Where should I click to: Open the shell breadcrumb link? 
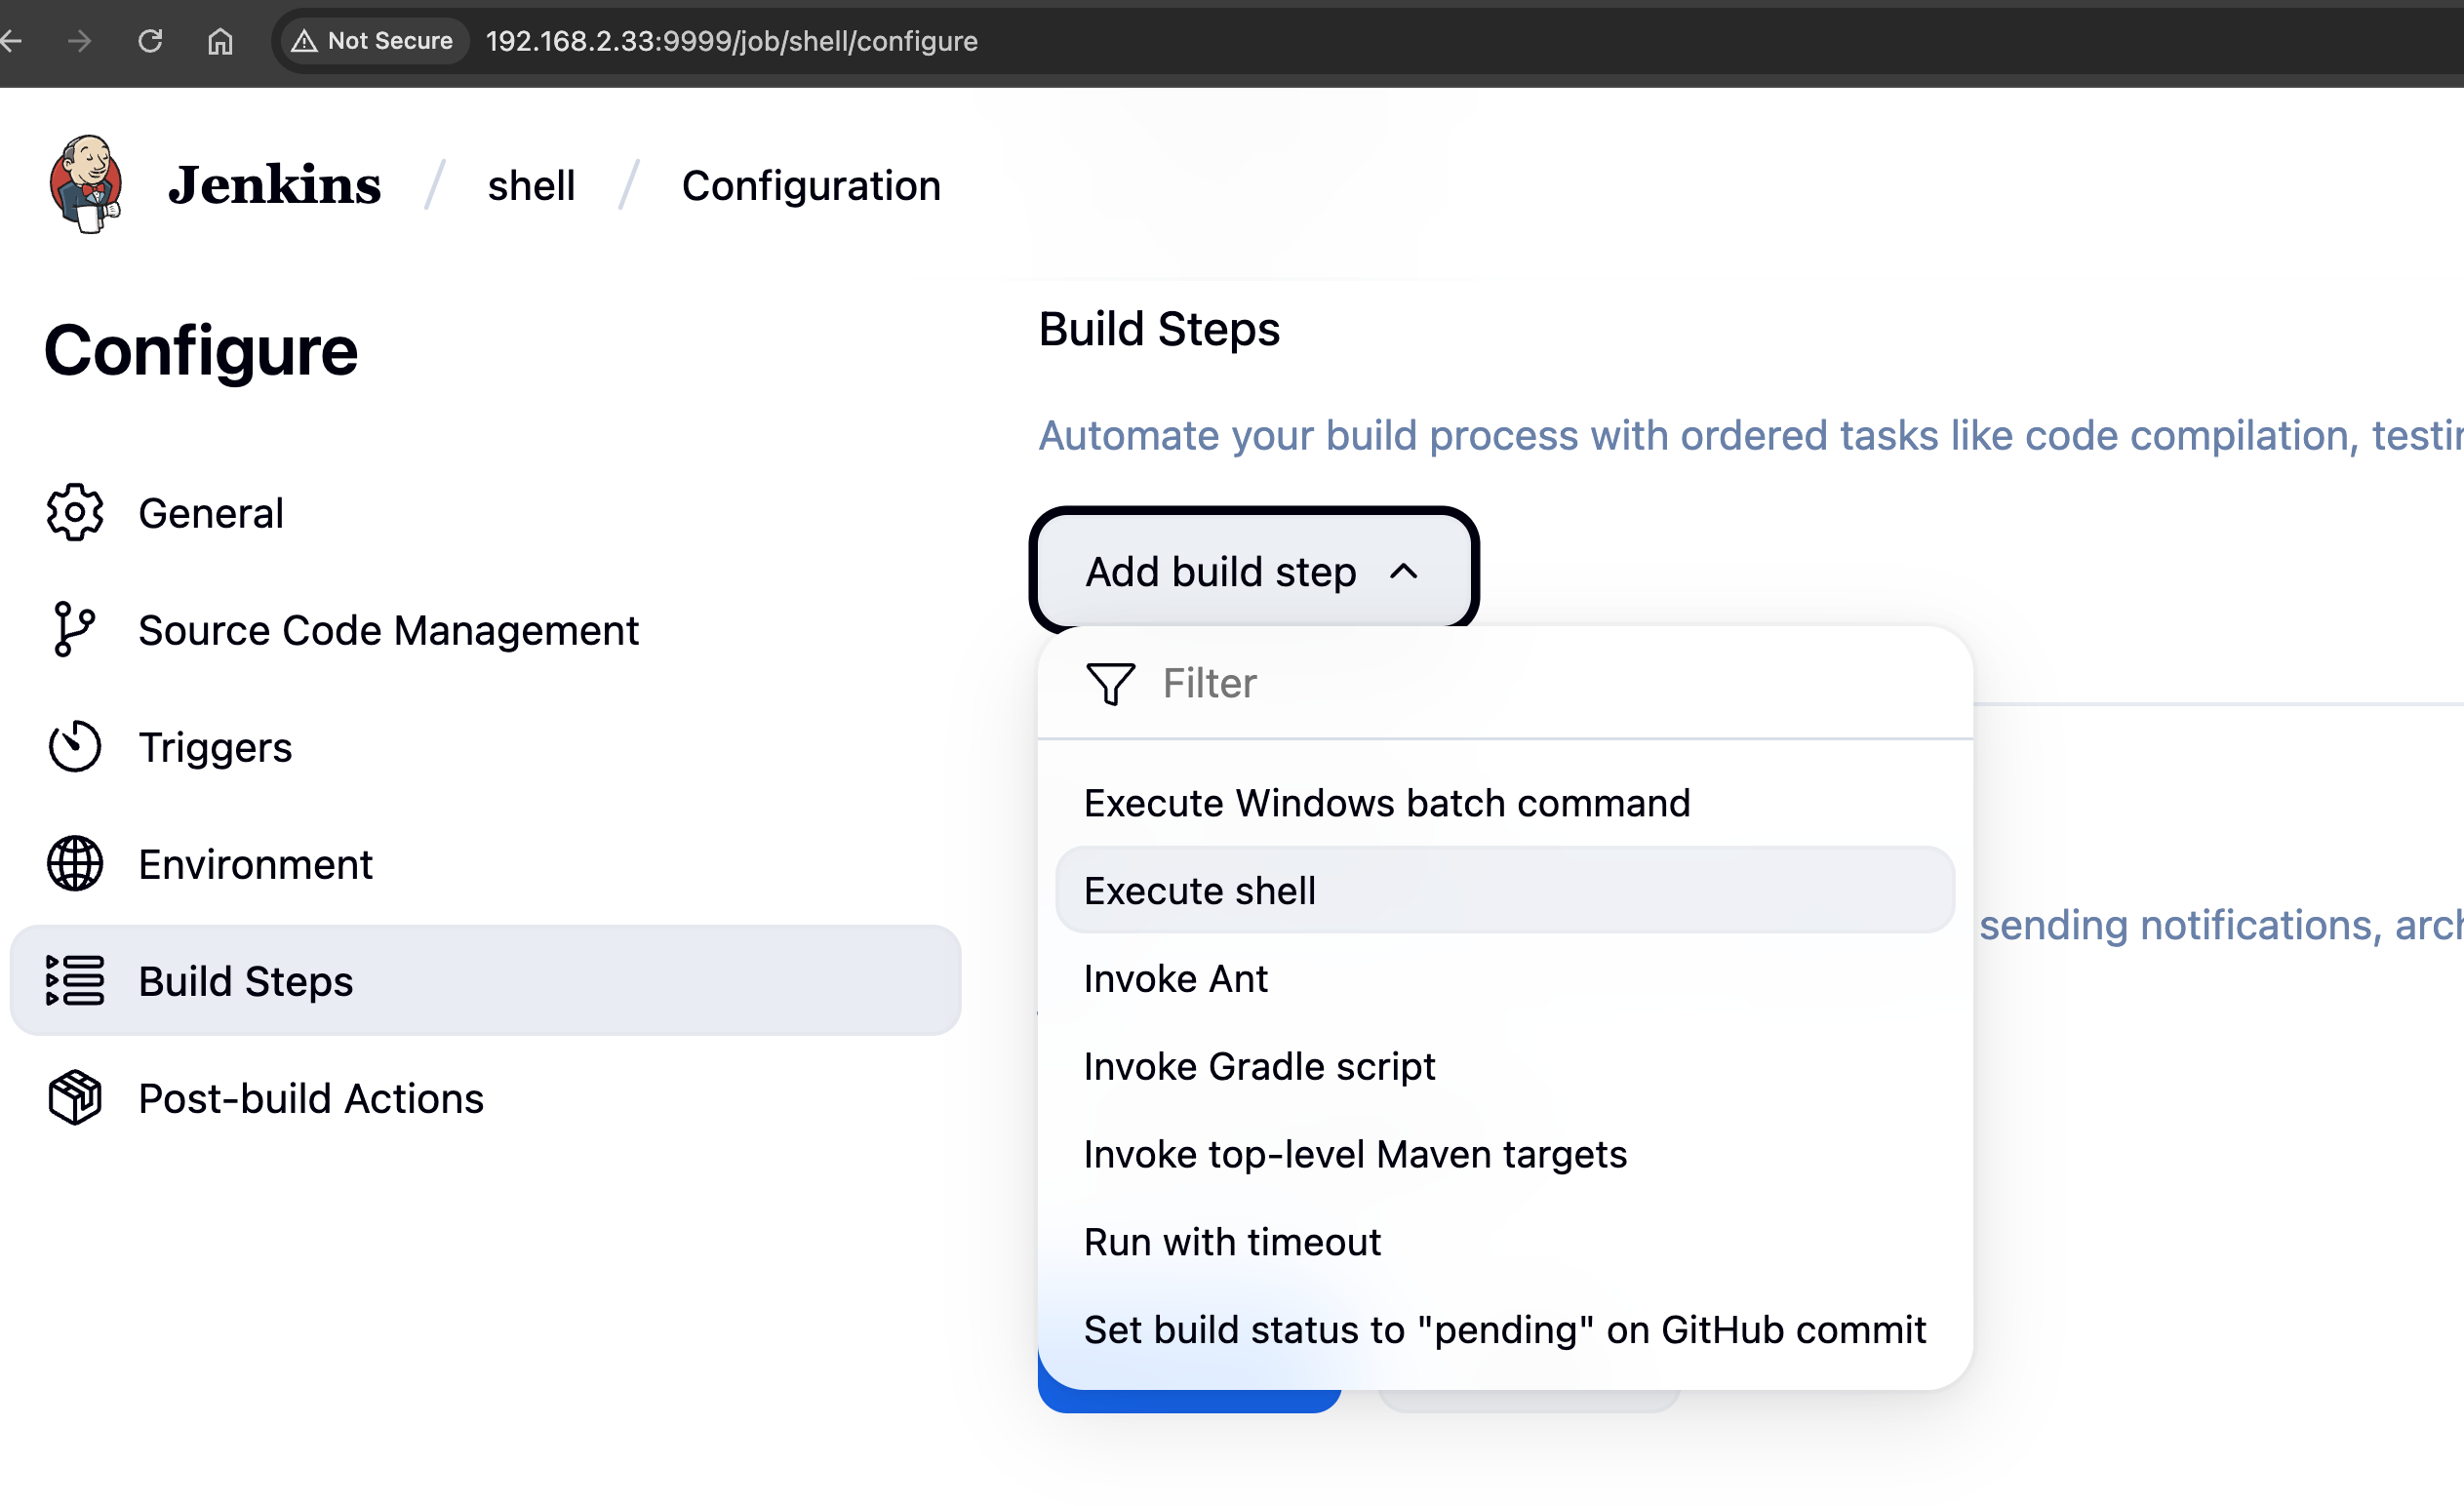[x=531, y=186]
